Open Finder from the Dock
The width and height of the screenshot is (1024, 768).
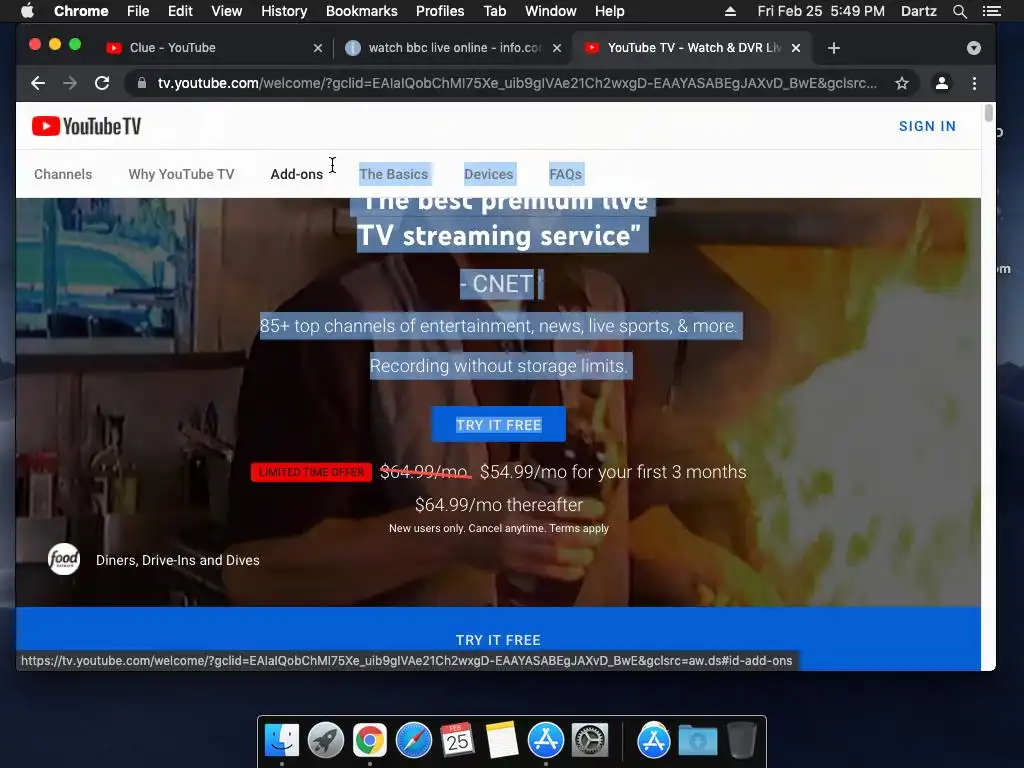pyautogui.click(x=282, y=740)
